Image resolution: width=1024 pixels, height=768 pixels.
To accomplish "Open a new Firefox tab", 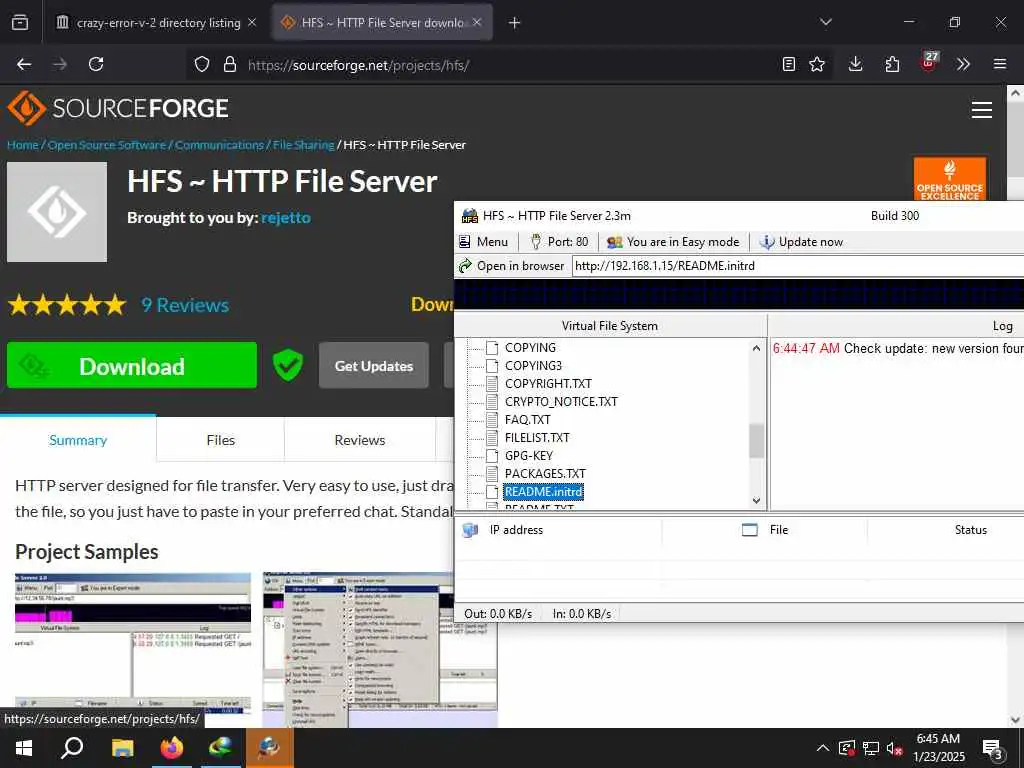I will (515, 23).
